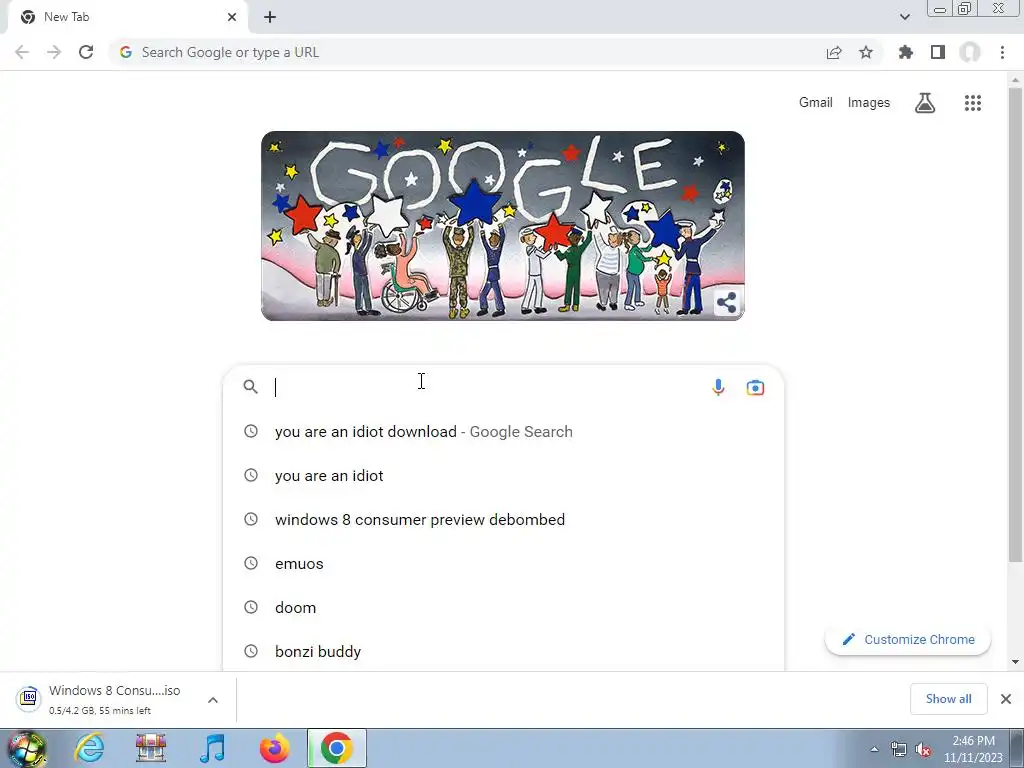Open the store icon on taskbar

(x=151, y=748)
